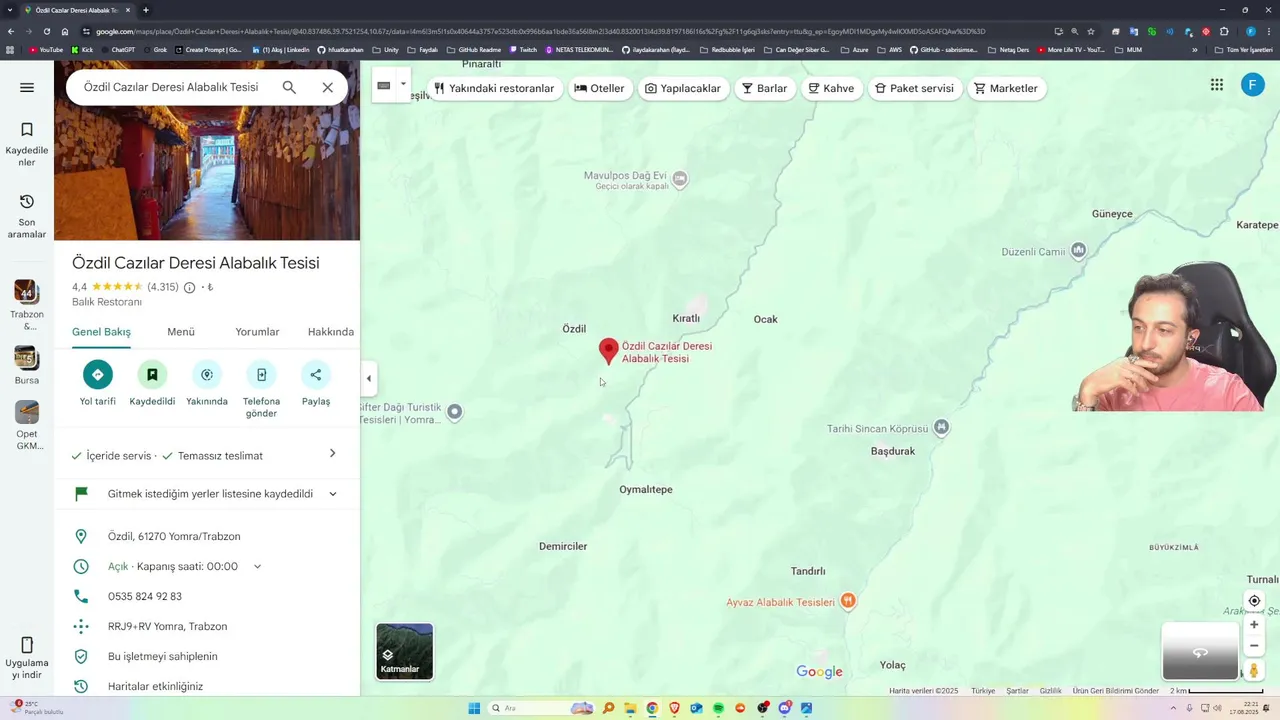Viewport: 1280px width, 720px height.
Task: Click the Oteller chip
Action: (599, 88)
